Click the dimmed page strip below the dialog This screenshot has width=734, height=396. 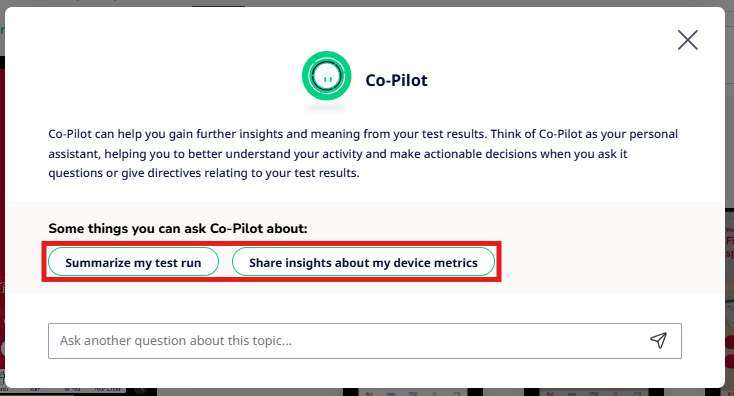tap(365, 392)
